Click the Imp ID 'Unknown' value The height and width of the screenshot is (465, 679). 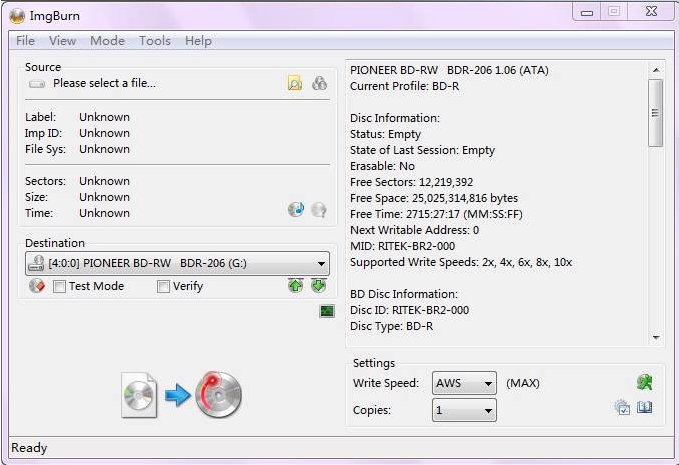click(104, 133)
